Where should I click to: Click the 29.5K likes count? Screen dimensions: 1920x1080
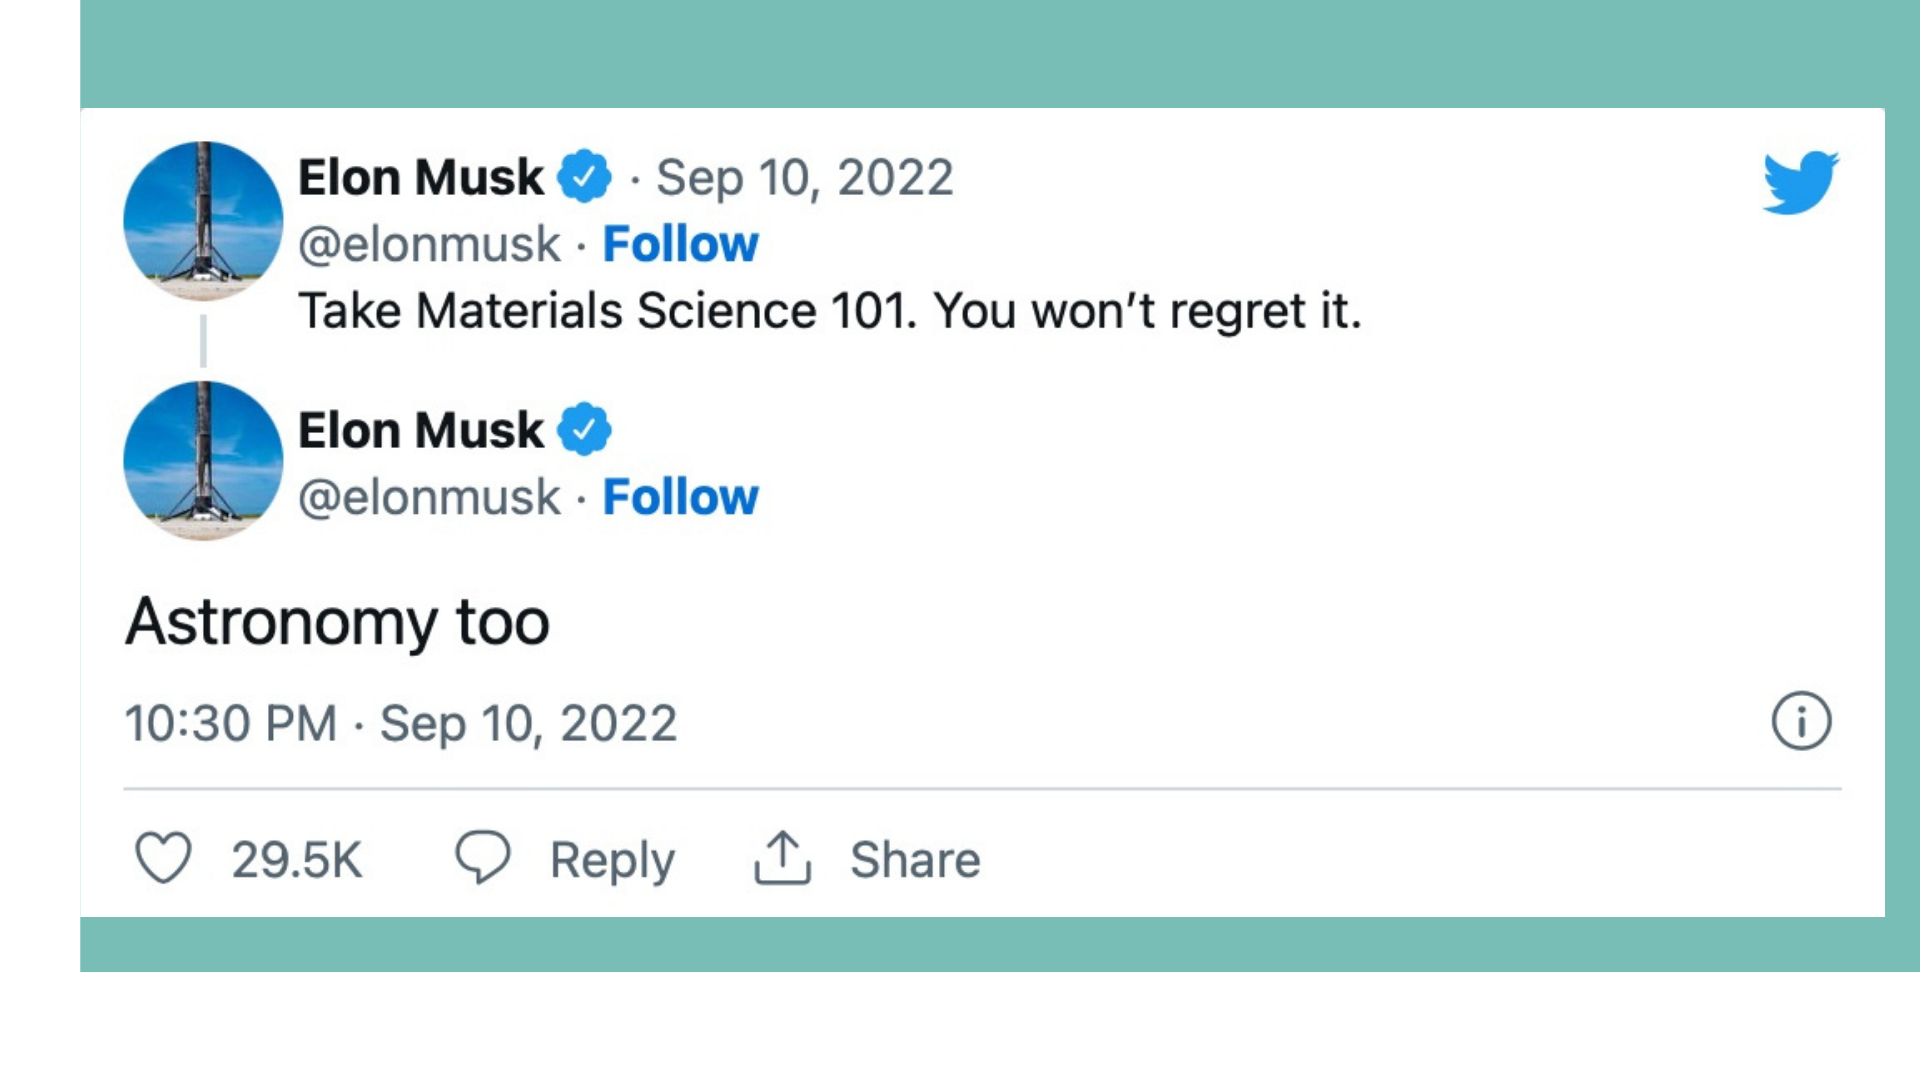297,860
